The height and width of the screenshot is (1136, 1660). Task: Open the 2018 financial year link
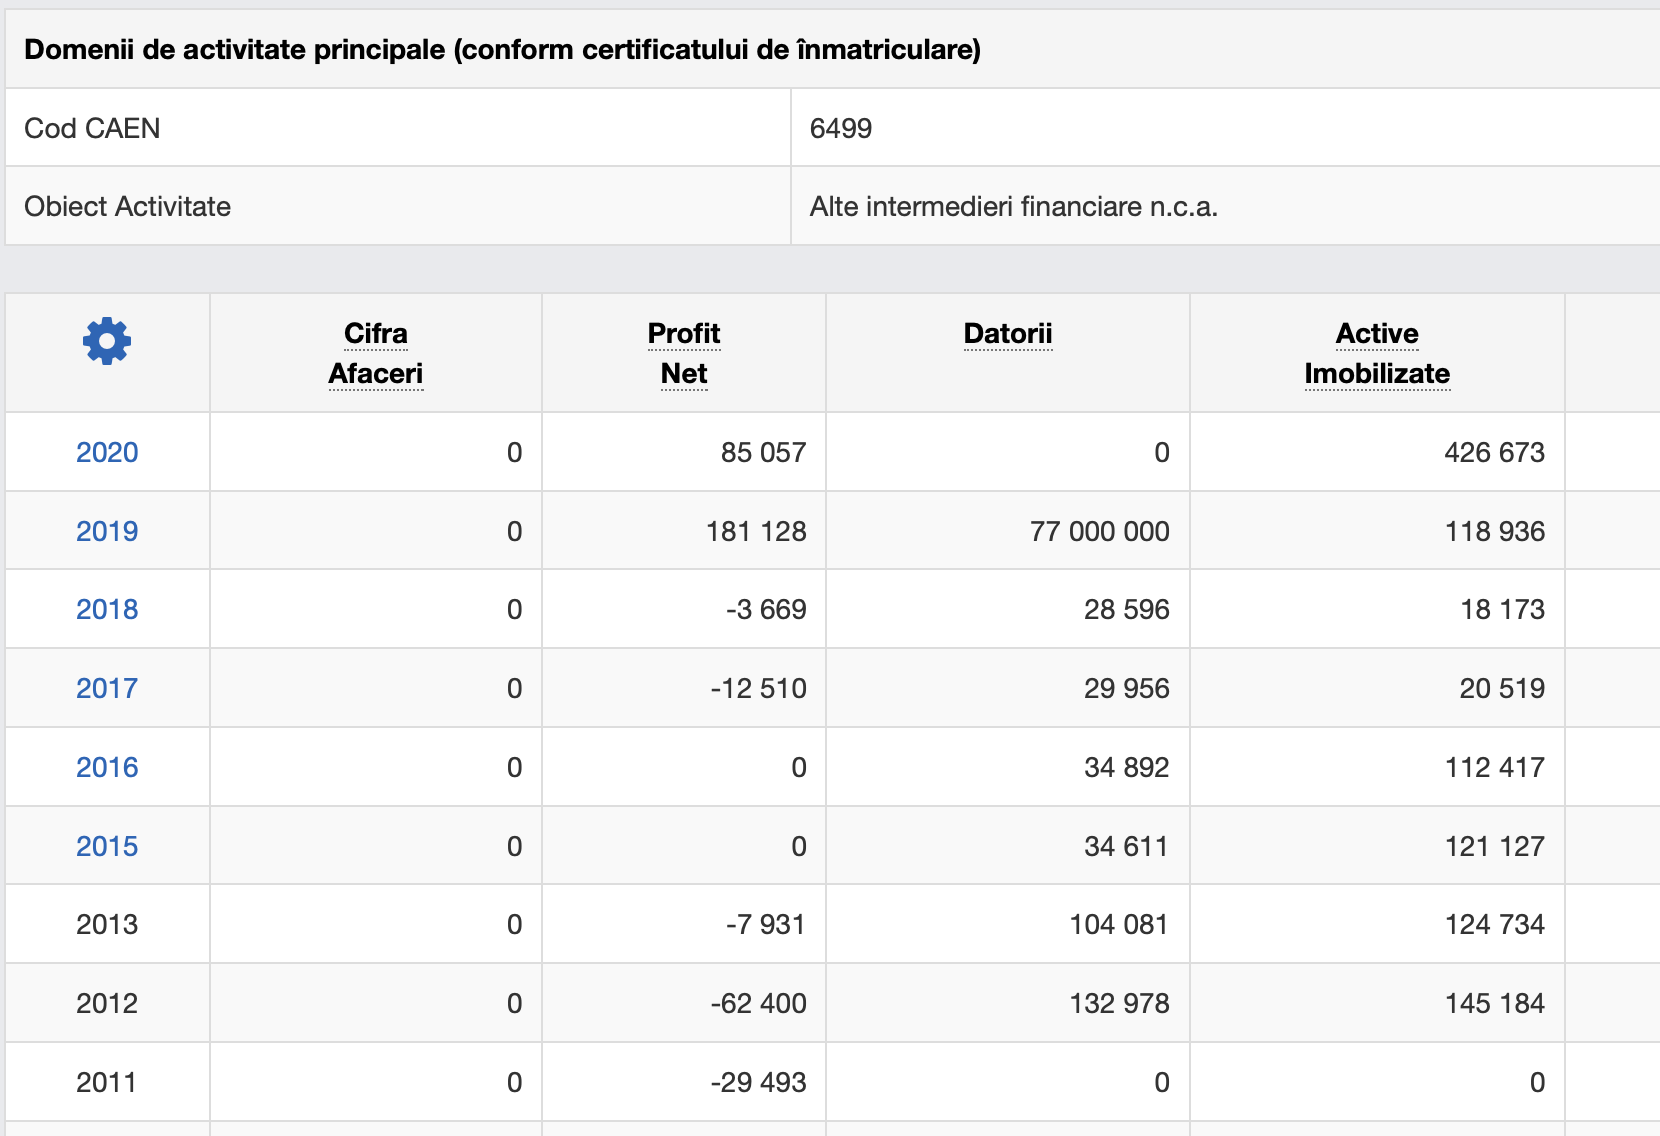click(x=107, y=609)
